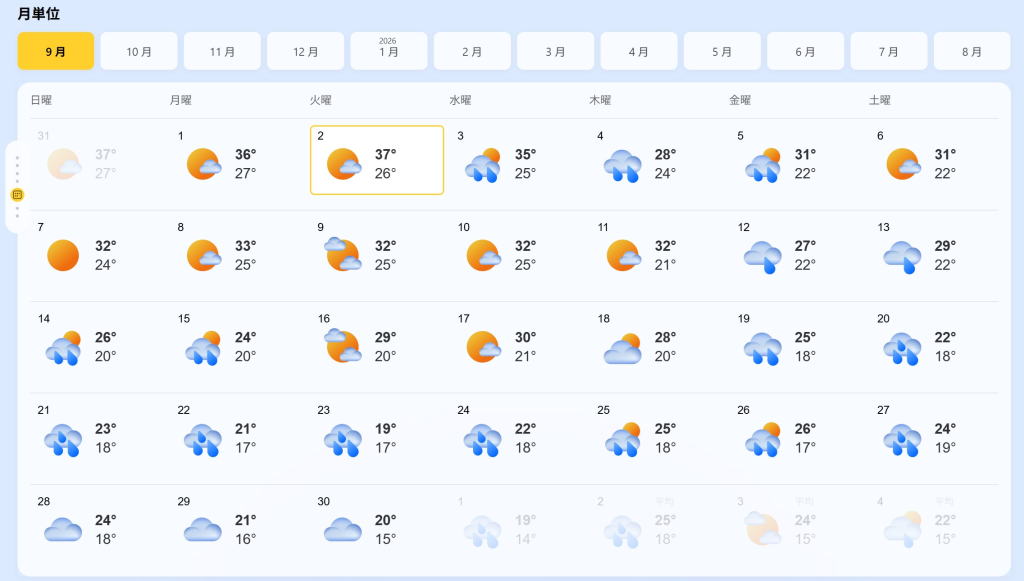Select the 12月 month tab
The width and height of the screenshot is (1024, 581).
306,51
